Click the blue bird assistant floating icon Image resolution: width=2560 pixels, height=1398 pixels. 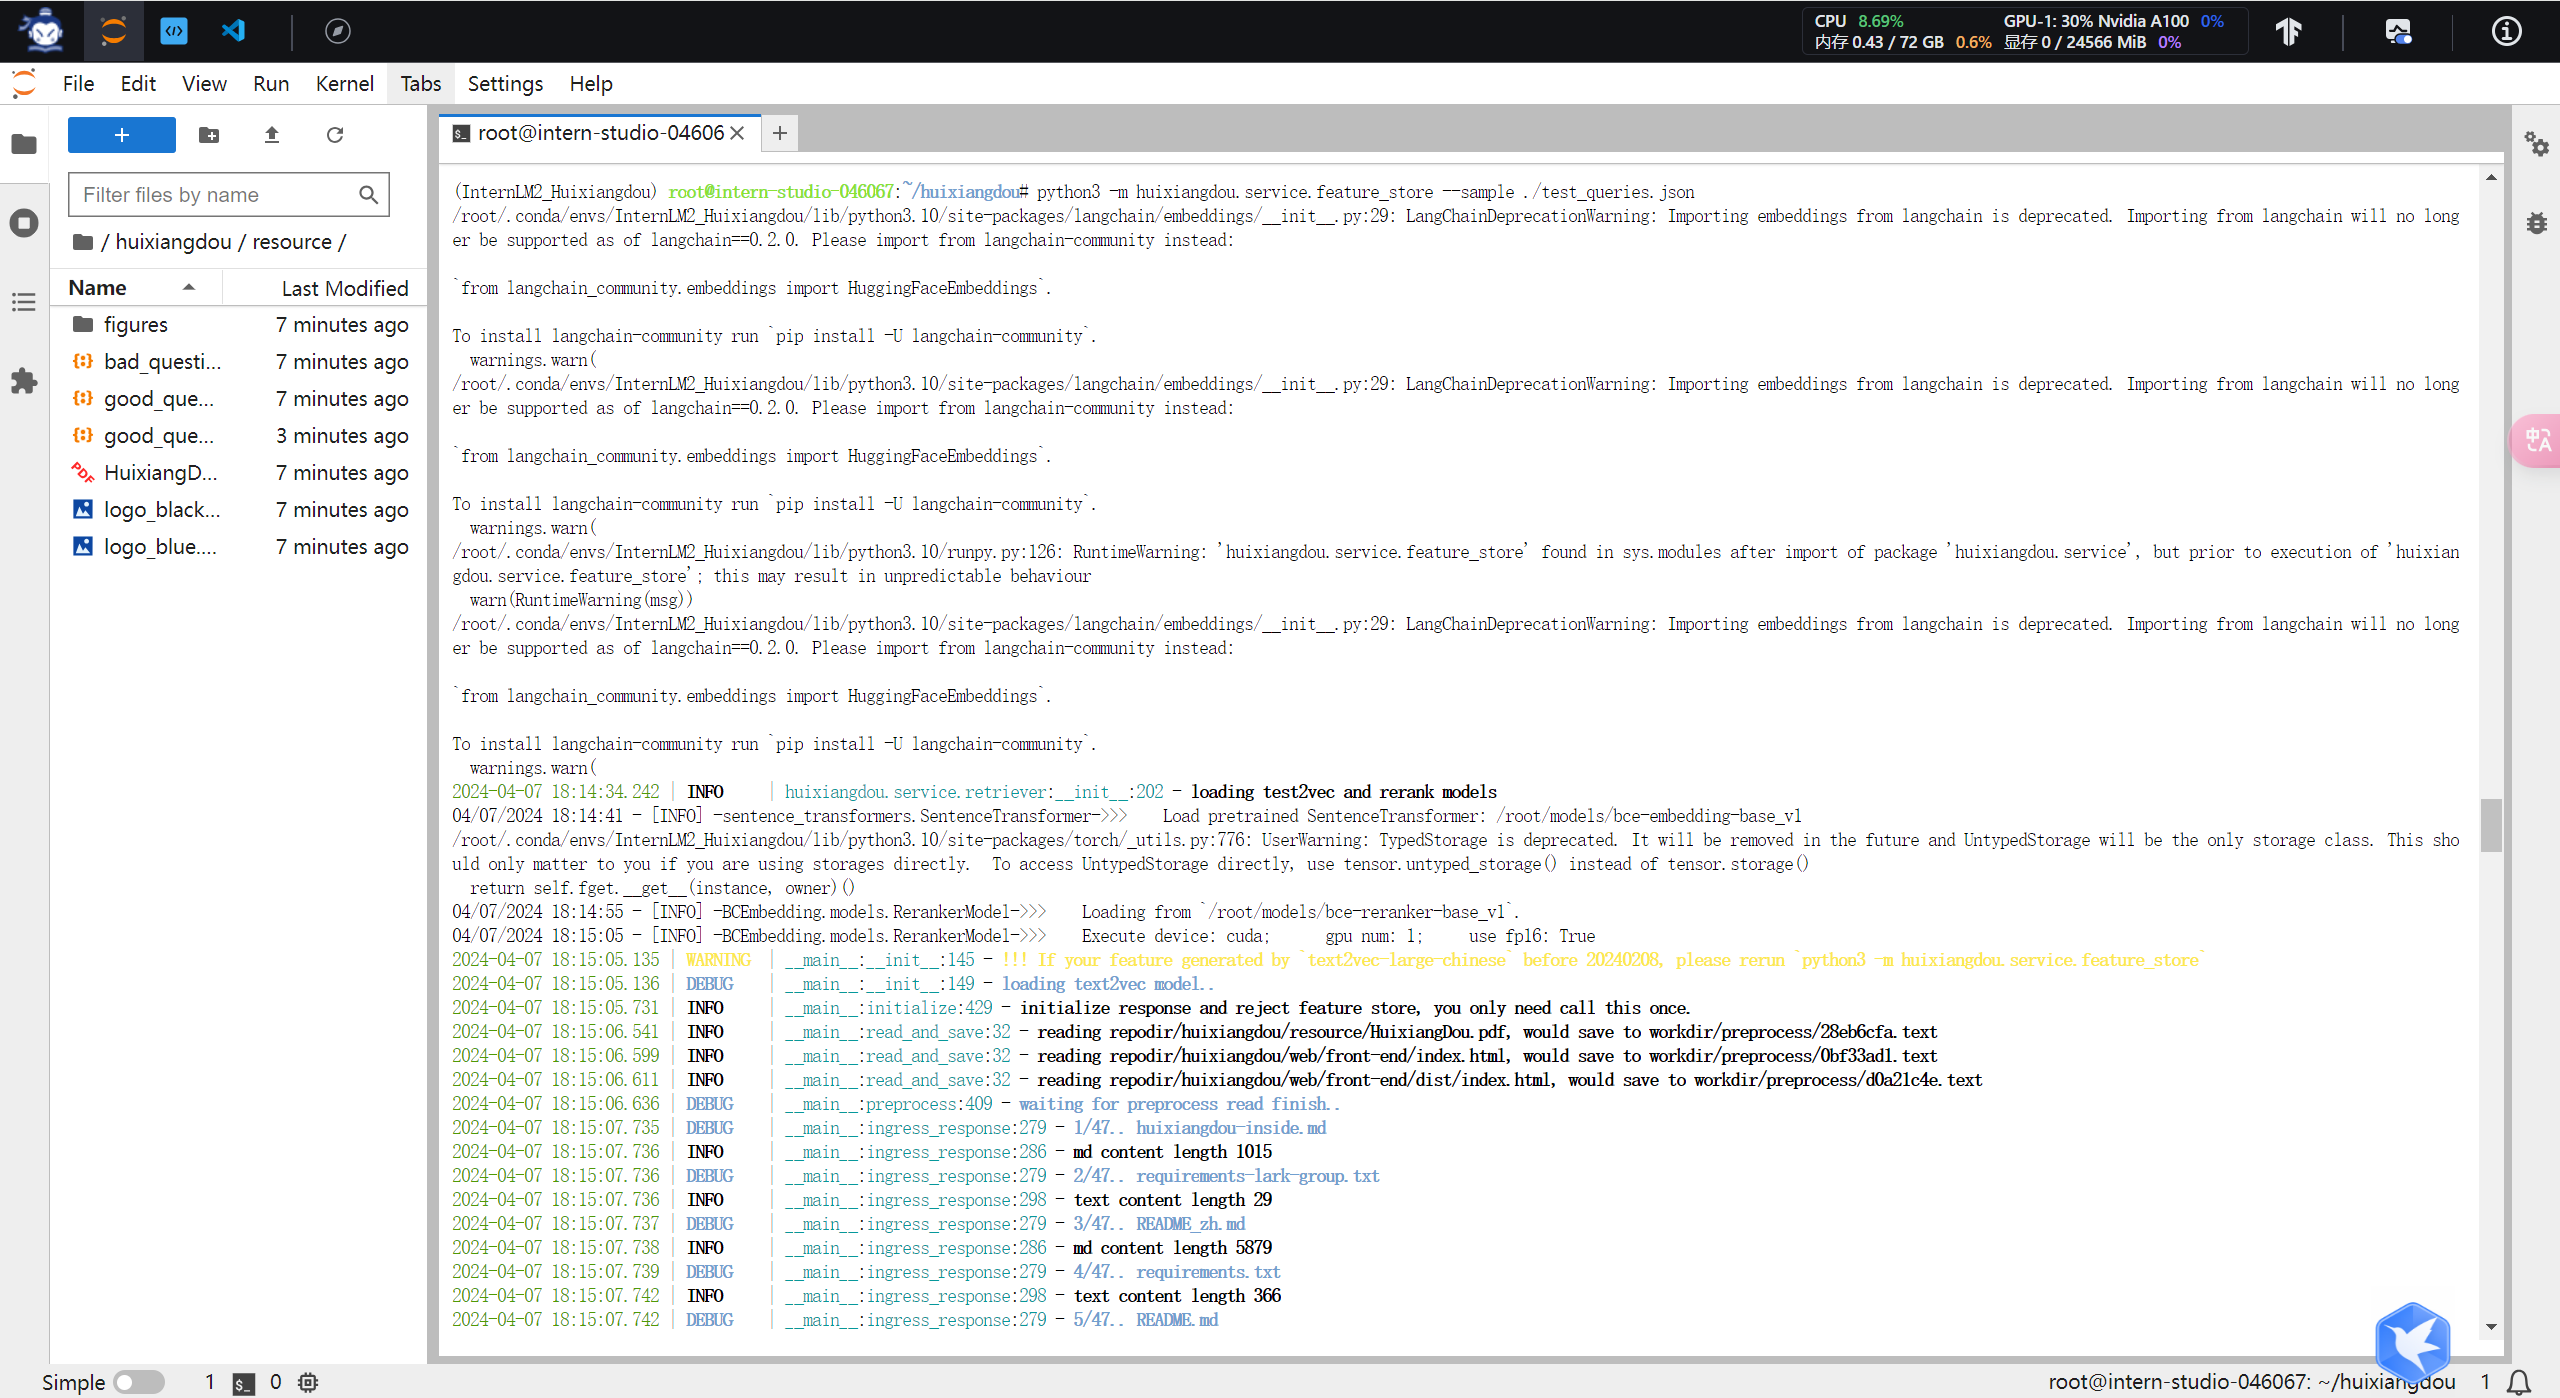coord(2413,1341)
